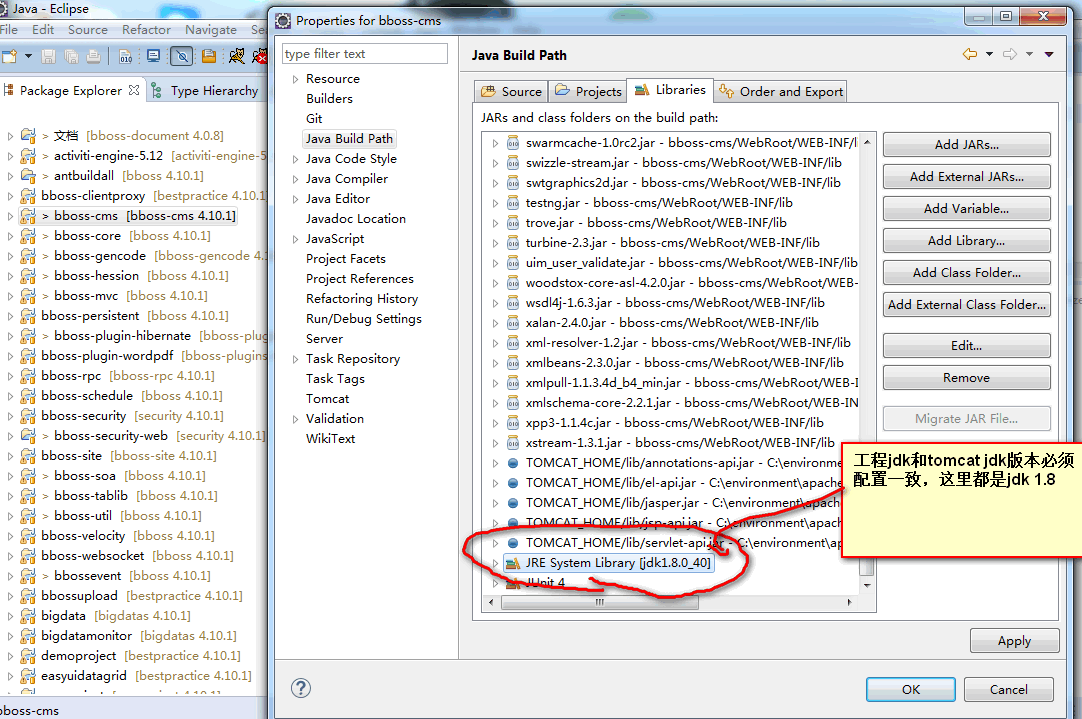
Task: Expand the JRE System Library entry
Action: pyautogui.click(x=495, y=563)
